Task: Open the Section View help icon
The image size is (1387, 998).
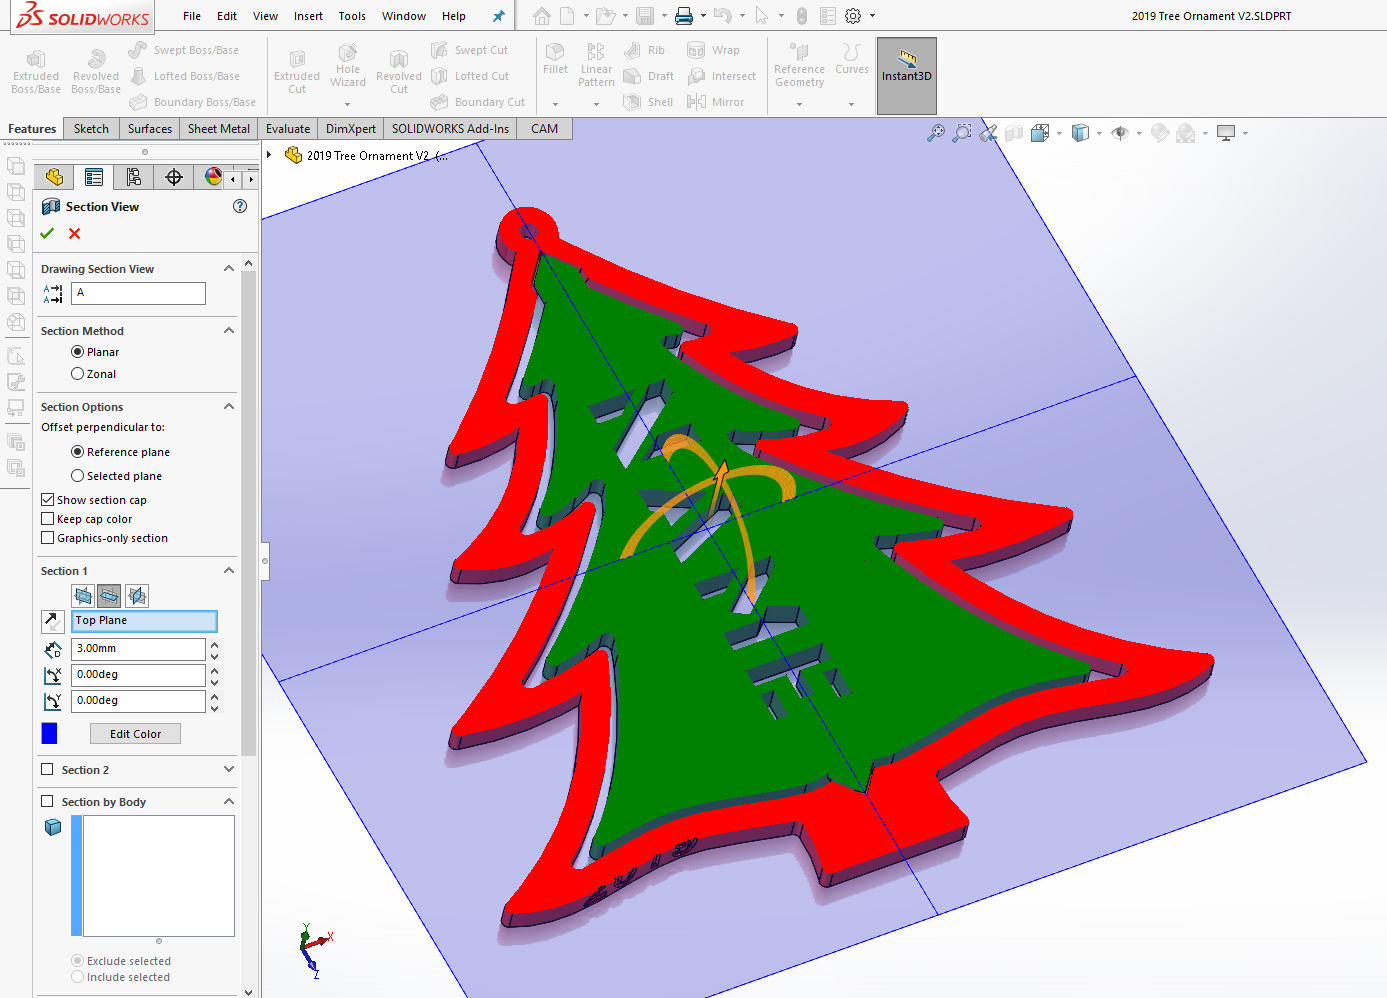Action: pos(240,206)
